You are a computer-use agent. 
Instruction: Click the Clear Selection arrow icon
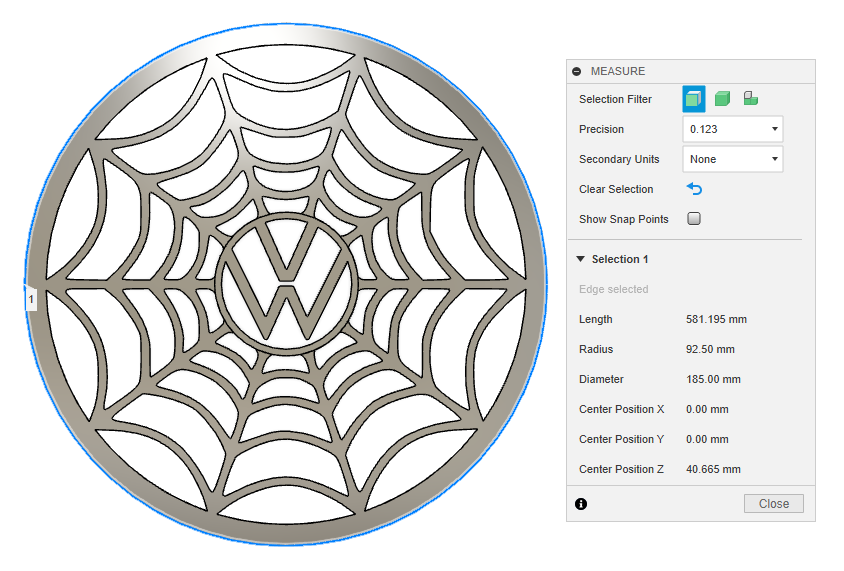(694, 189)
